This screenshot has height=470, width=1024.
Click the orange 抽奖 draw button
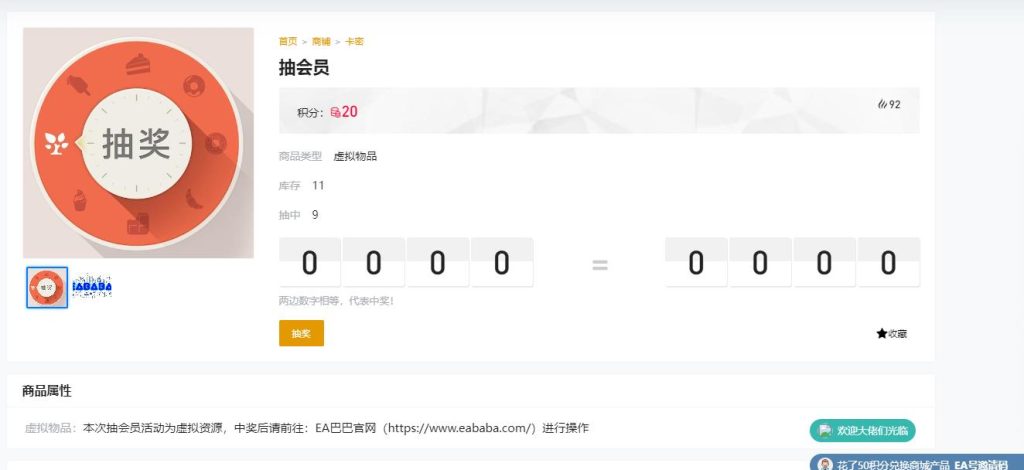pos(301,333)
